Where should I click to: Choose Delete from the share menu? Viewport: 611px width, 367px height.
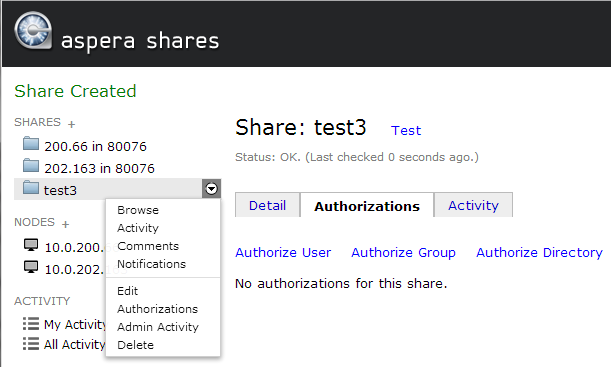135,345
